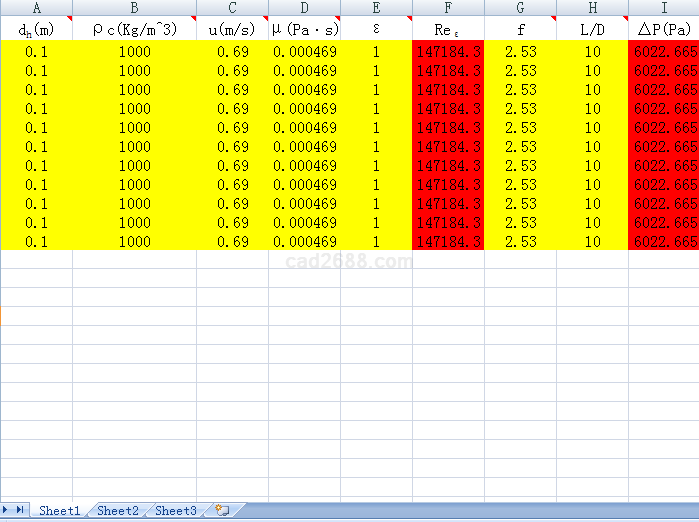Click the f header cell in column G
This screenshot has width=699, height=522.
tap(520, 30)
